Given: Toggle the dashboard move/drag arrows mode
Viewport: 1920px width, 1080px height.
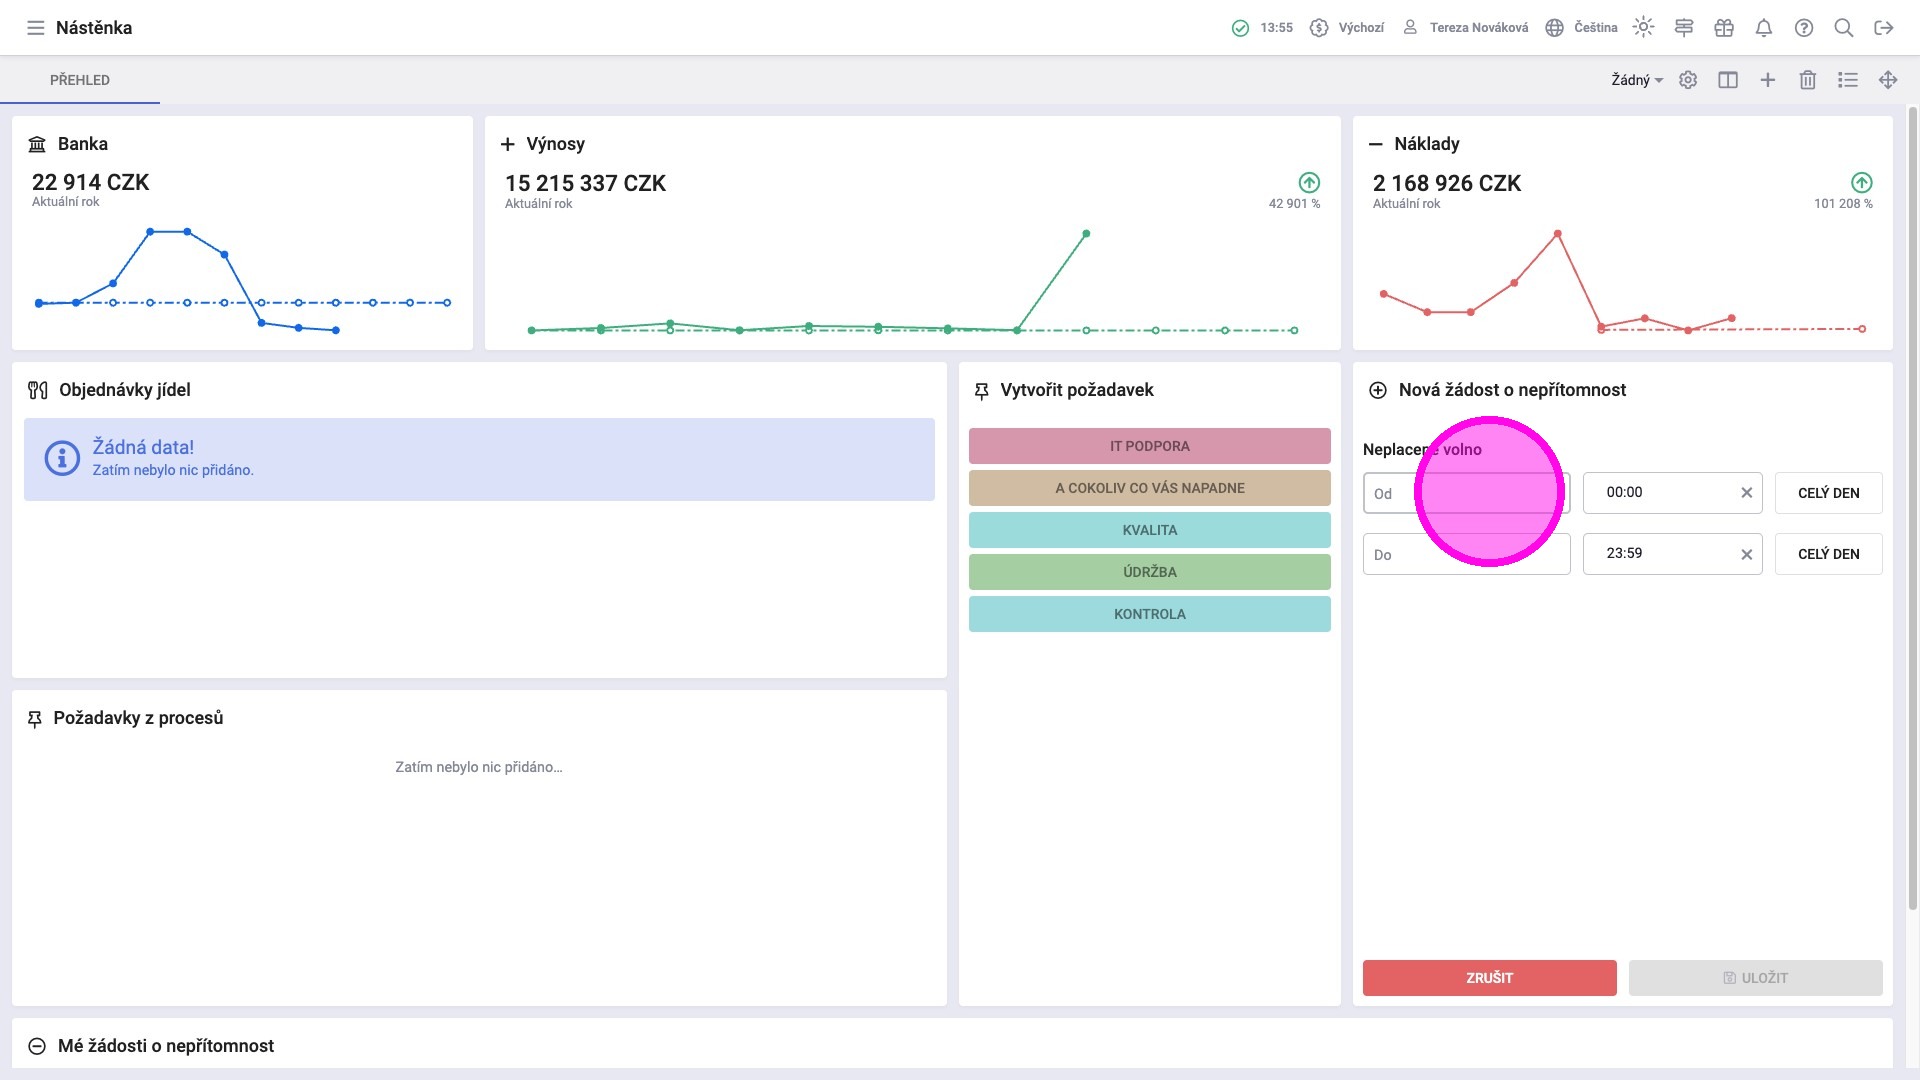Looking at the screenshot, I should coord(1888,80).
